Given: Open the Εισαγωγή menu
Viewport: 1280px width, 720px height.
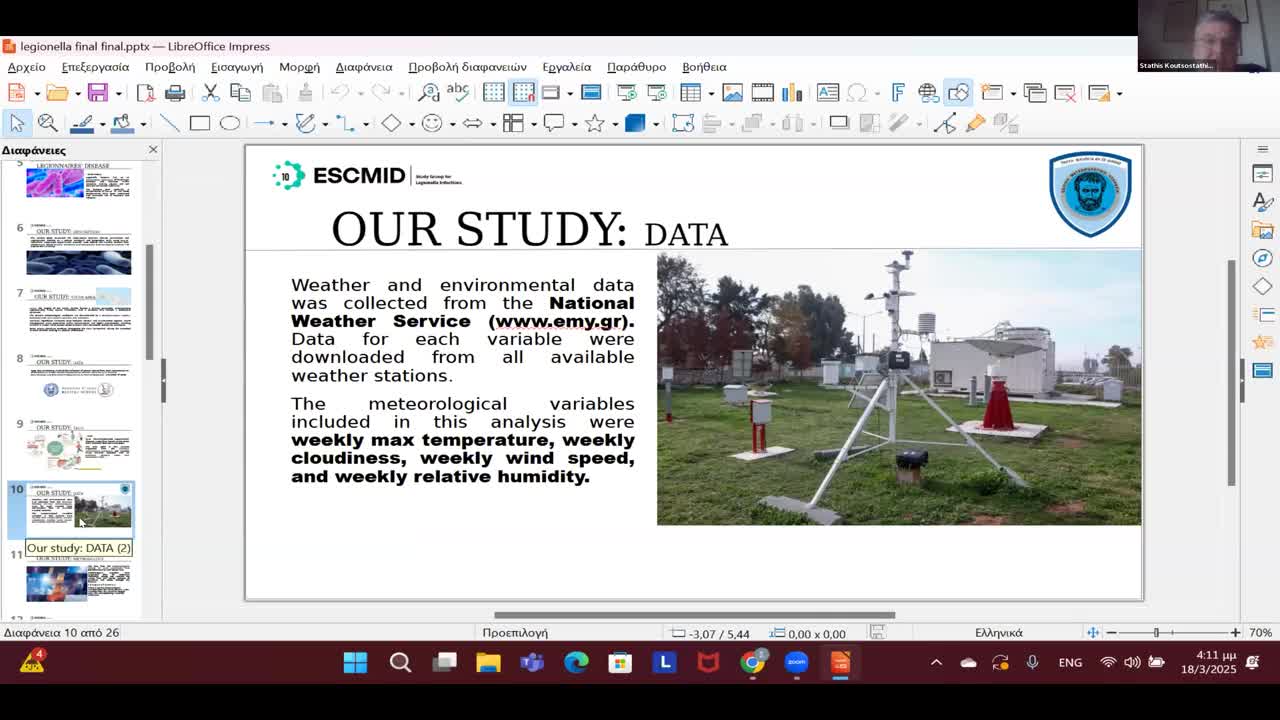Looking at the screenshot, I should click(237, 67).
